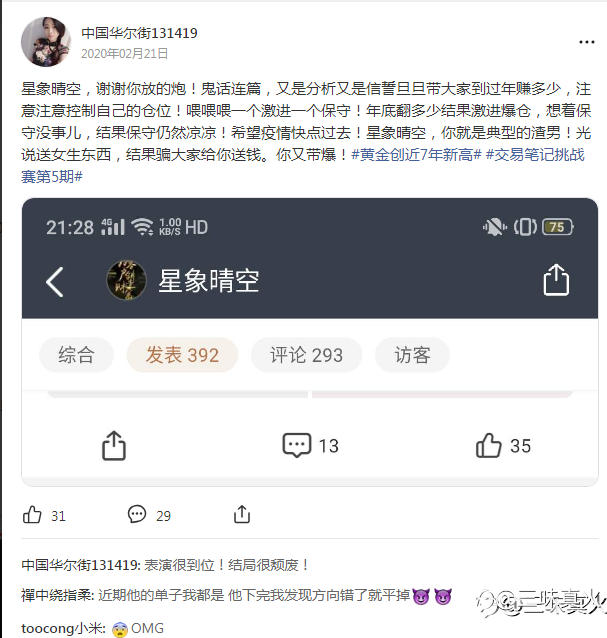Like the post with thumbs-up showing 31

coord(32,515)
